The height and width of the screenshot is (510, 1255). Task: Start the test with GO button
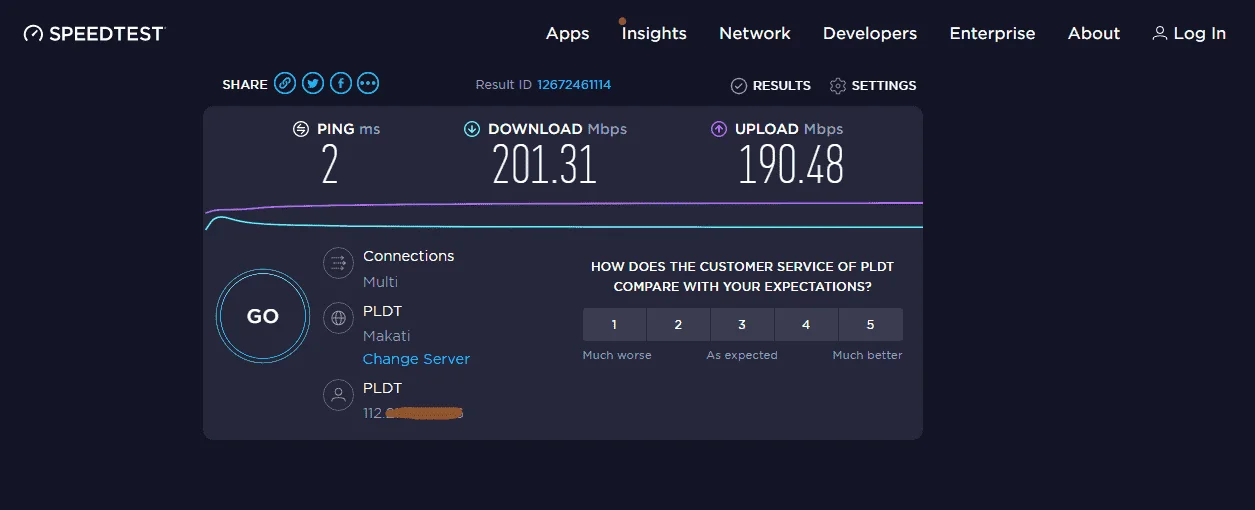pyautogui.click(x=262, y=316)
